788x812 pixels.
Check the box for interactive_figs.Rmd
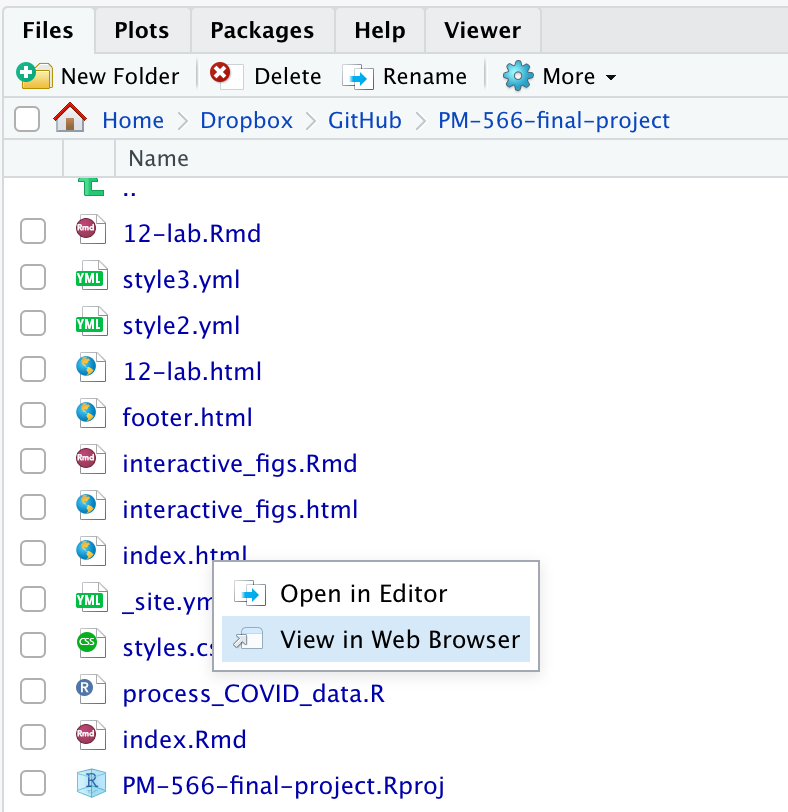tap(33, 461)
